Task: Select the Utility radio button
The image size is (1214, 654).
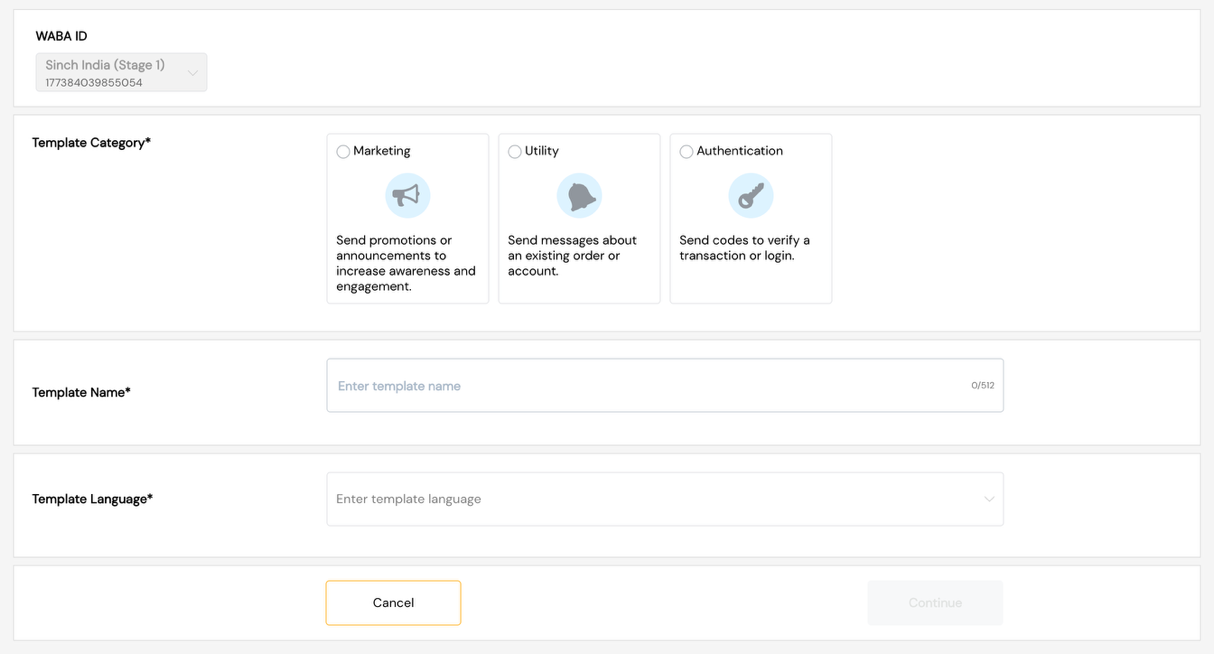Action: [514, 152]
